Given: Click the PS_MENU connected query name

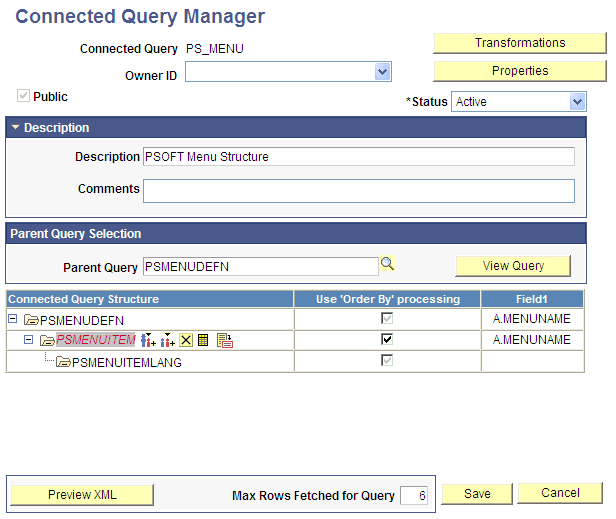Looking at the screenshot, I should [215, 49].
